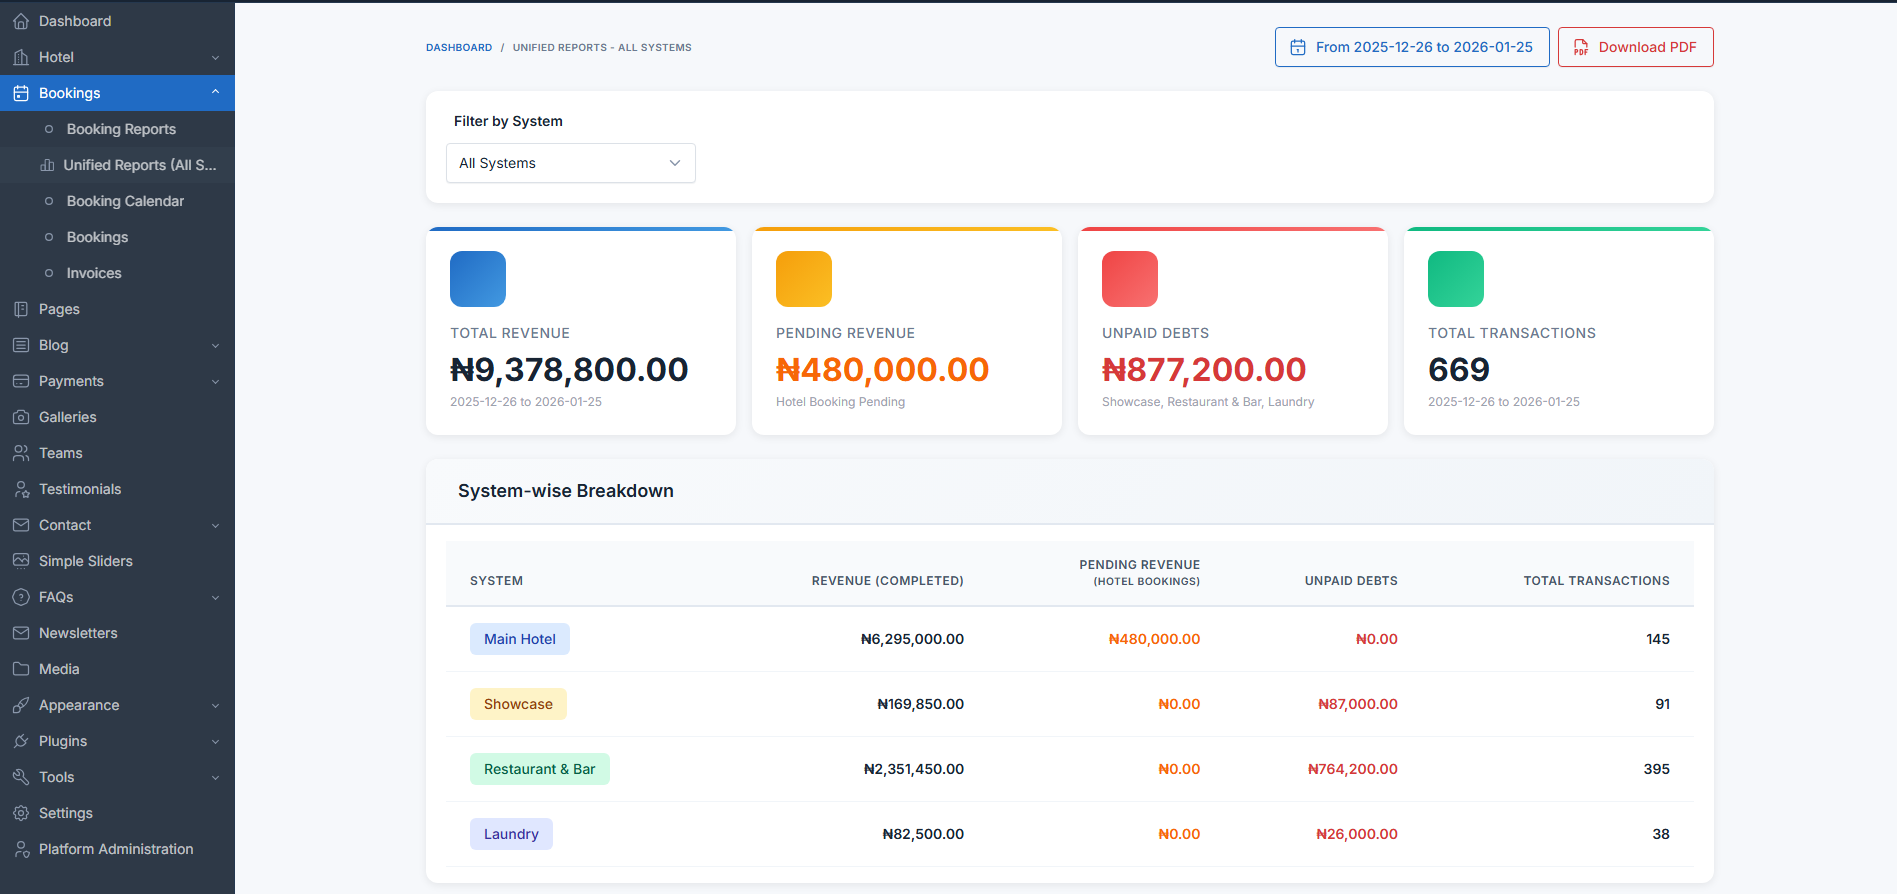Click the Media folder icon
This screenshot has height=894, width=1897.
21,669
